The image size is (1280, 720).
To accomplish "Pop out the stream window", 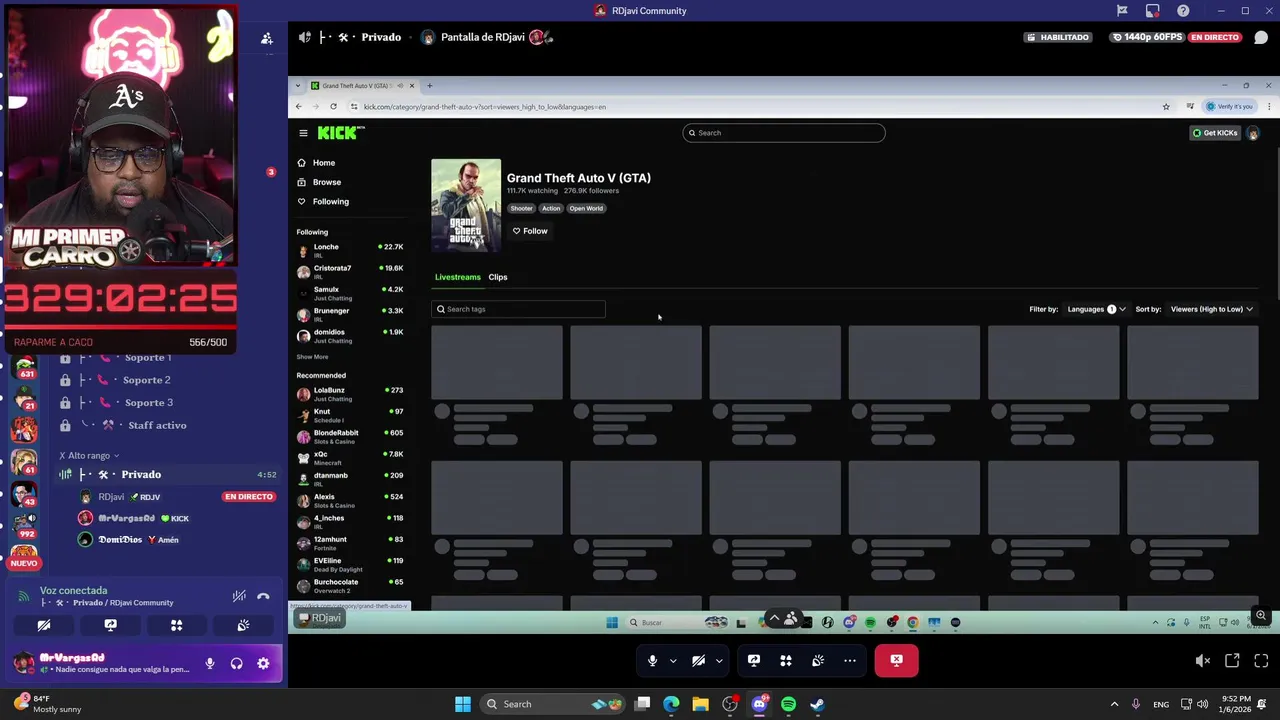I will click(1232, 660).
